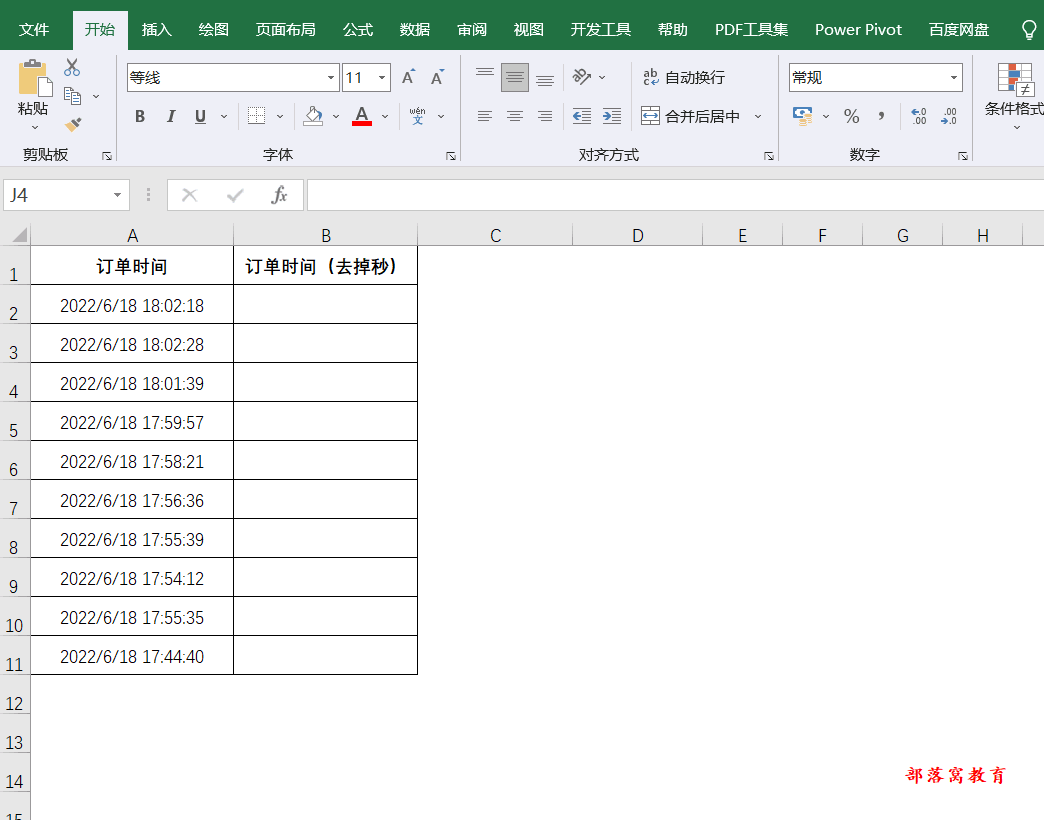Click the phonetic guide wén icon
Screen dimensions: 1044x820
click(417, 116)
